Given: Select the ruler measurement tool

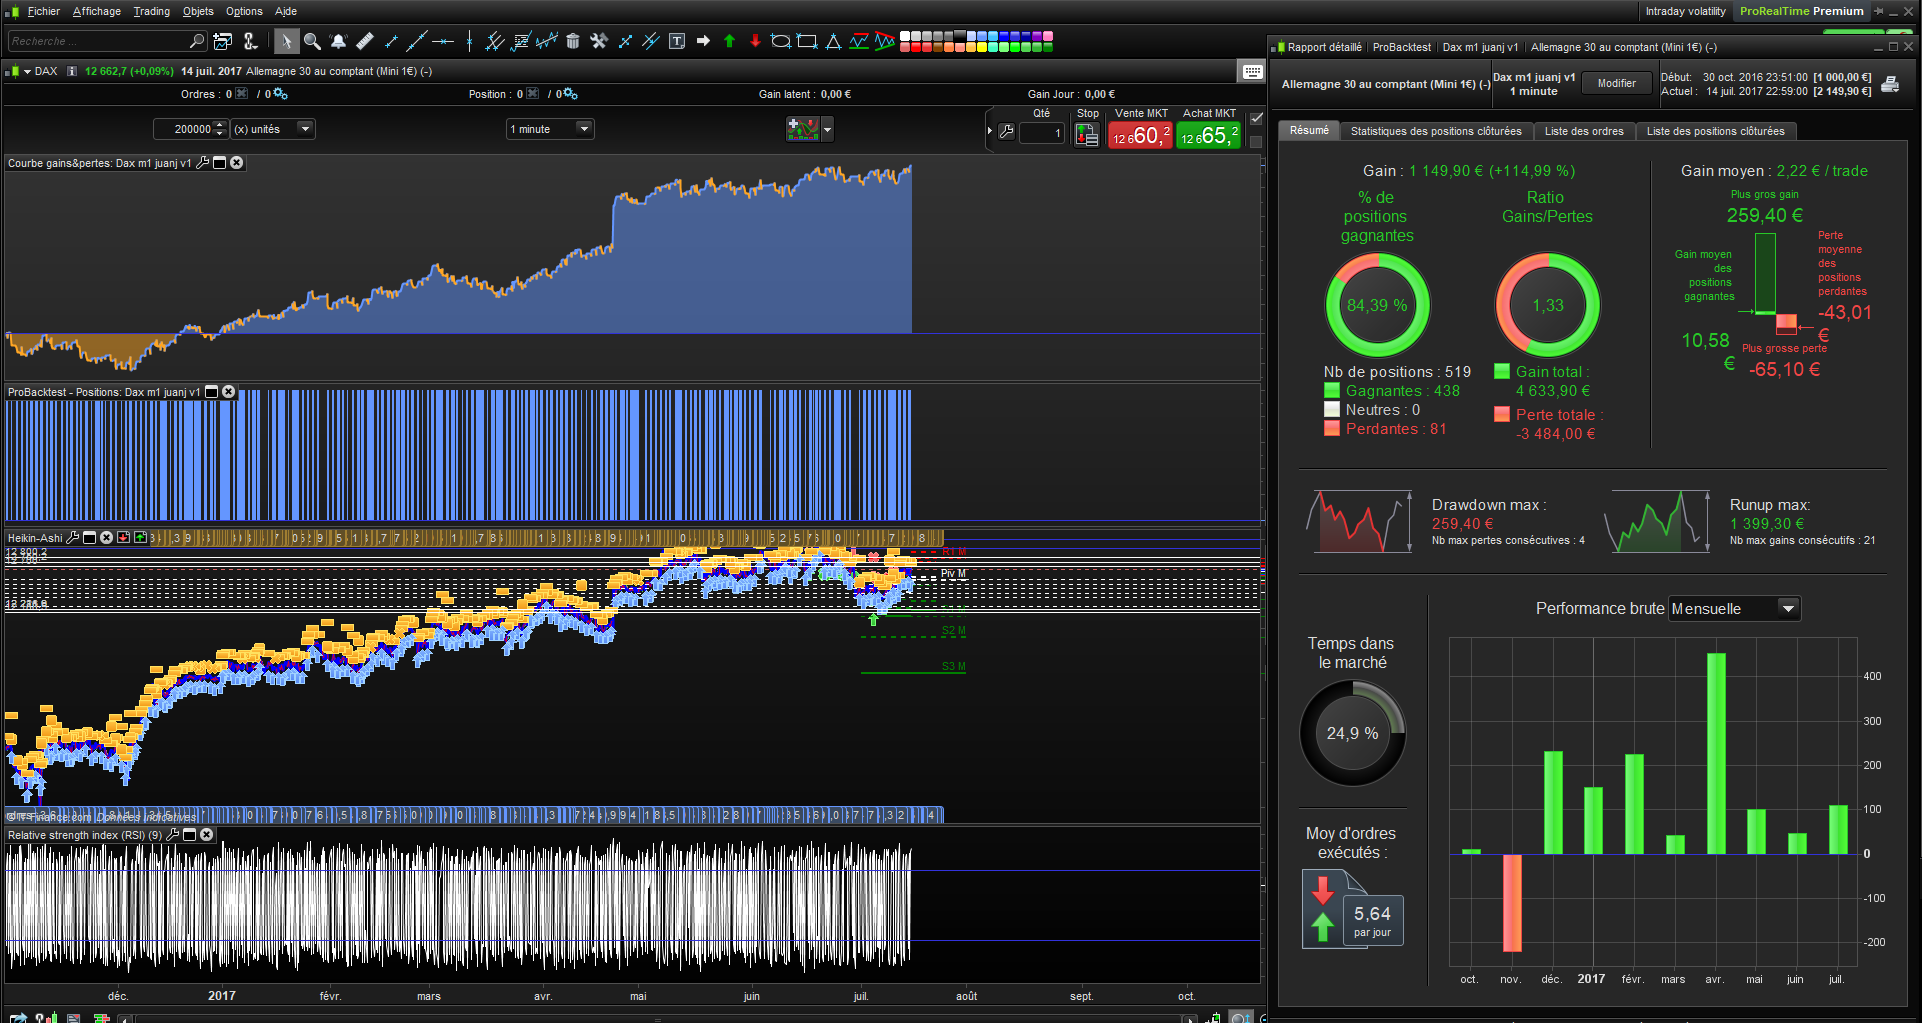Looking at the screenshot, I should [365, 41].
